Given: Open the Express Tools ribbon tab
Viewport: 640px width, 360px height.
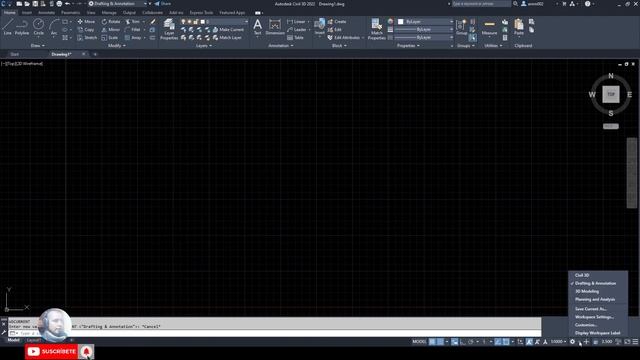Looking at the screenshot, I should 201,13.
